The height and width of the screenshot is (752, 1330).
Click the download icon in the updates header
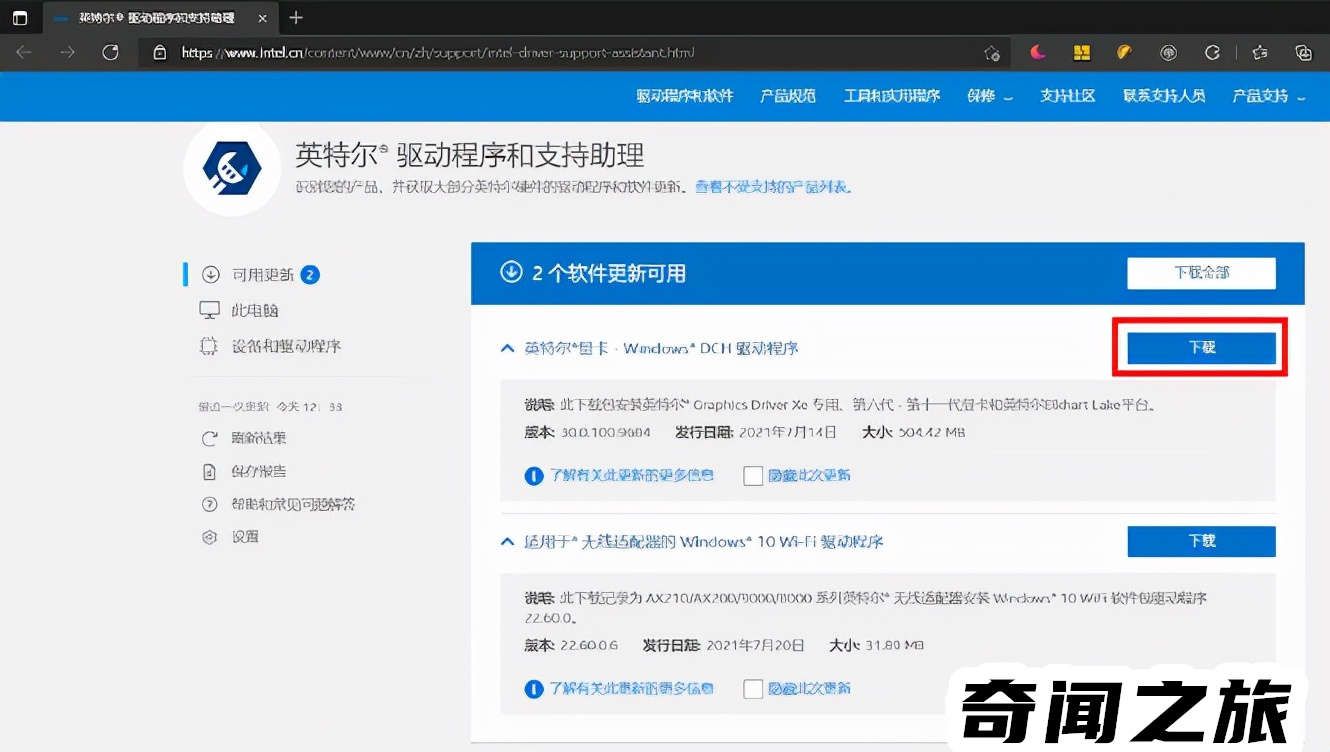(511, 272)
